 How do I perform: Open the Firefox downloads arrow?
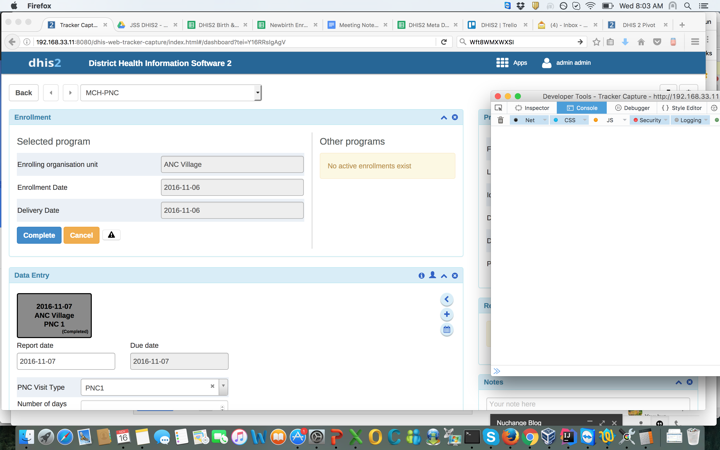[625, 42]
